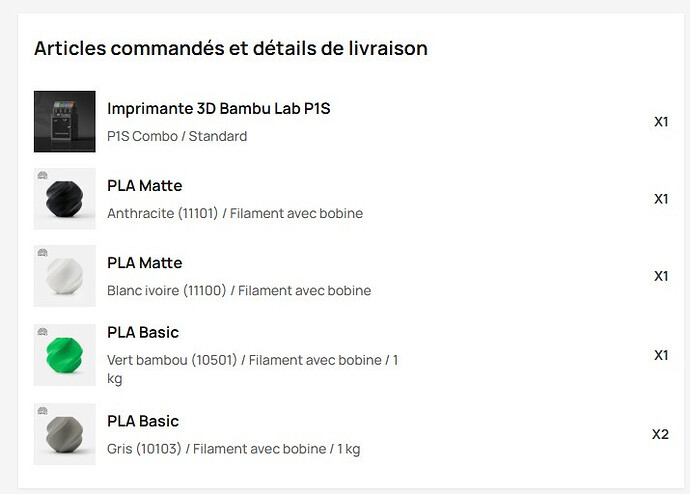Image resolution: width=690 pixels, height=494 pixels.
Task: Click the X1 quantity beside the P1S printer
Action: (661, 122)
